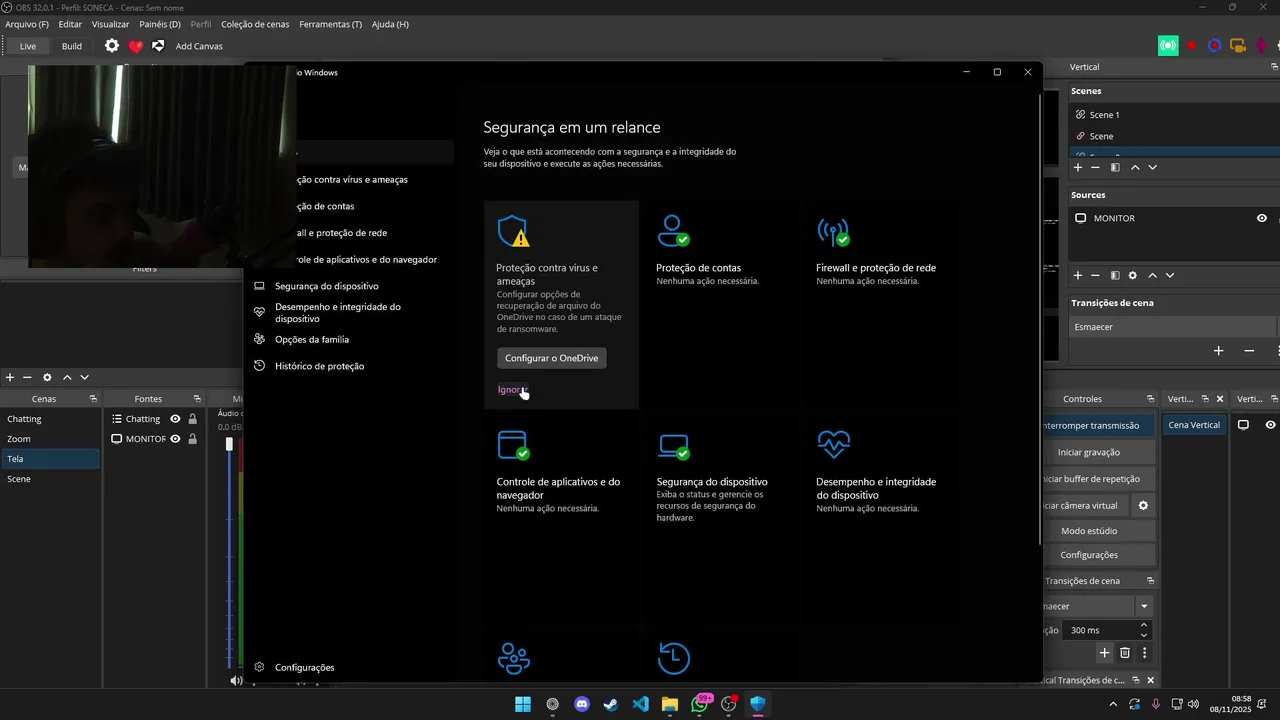Open Proteção de contas tile icon

[674, 231]
